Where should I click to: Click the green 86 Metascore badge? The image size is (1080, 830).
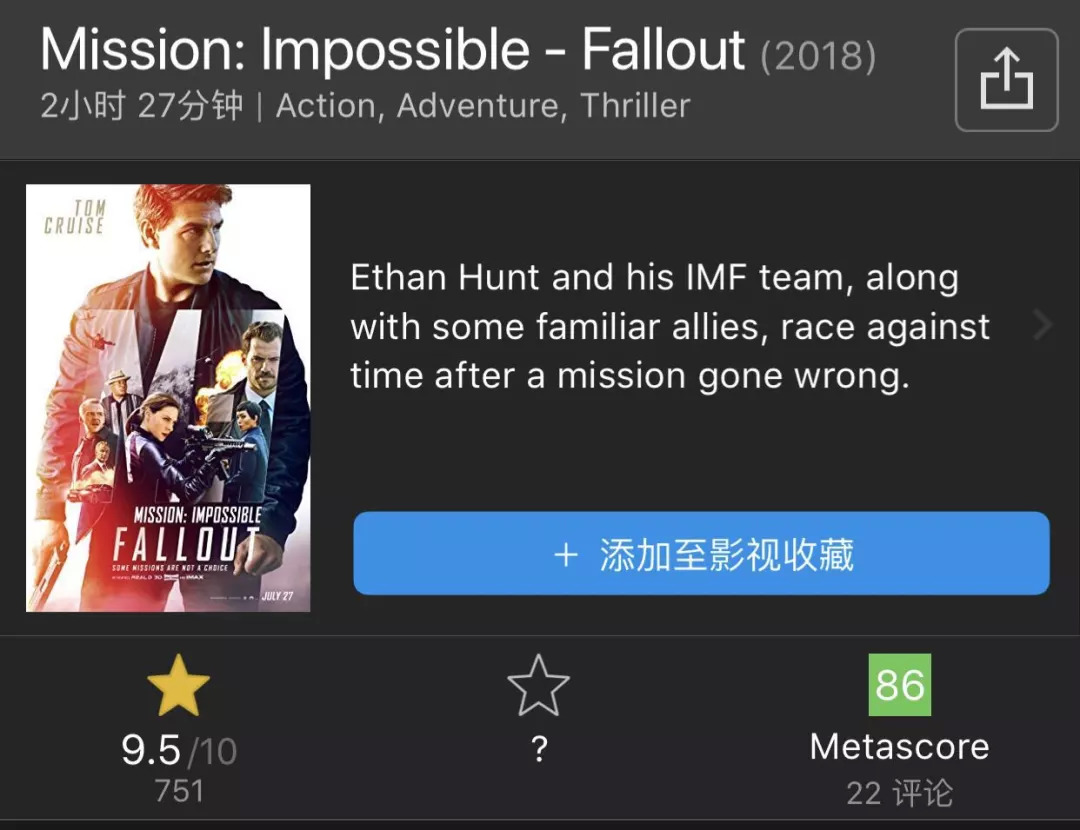tap(899, 685)
